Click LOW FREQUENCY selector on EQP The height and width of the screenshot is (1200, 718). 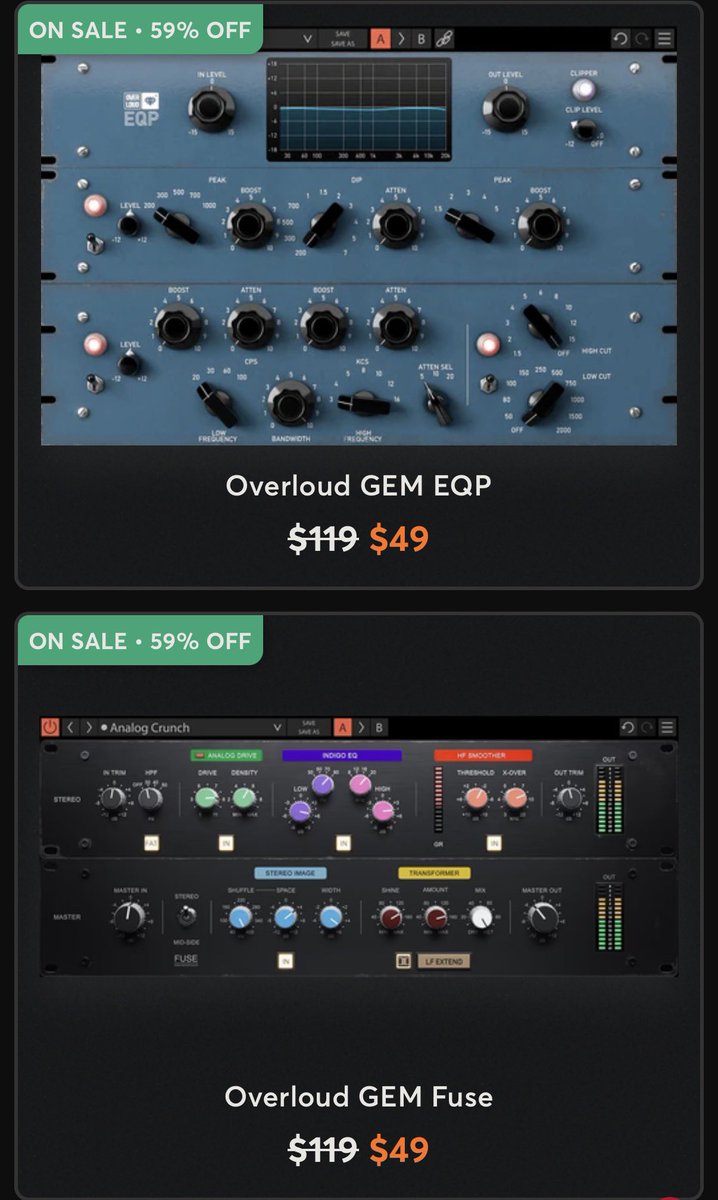tap(217, 403)
